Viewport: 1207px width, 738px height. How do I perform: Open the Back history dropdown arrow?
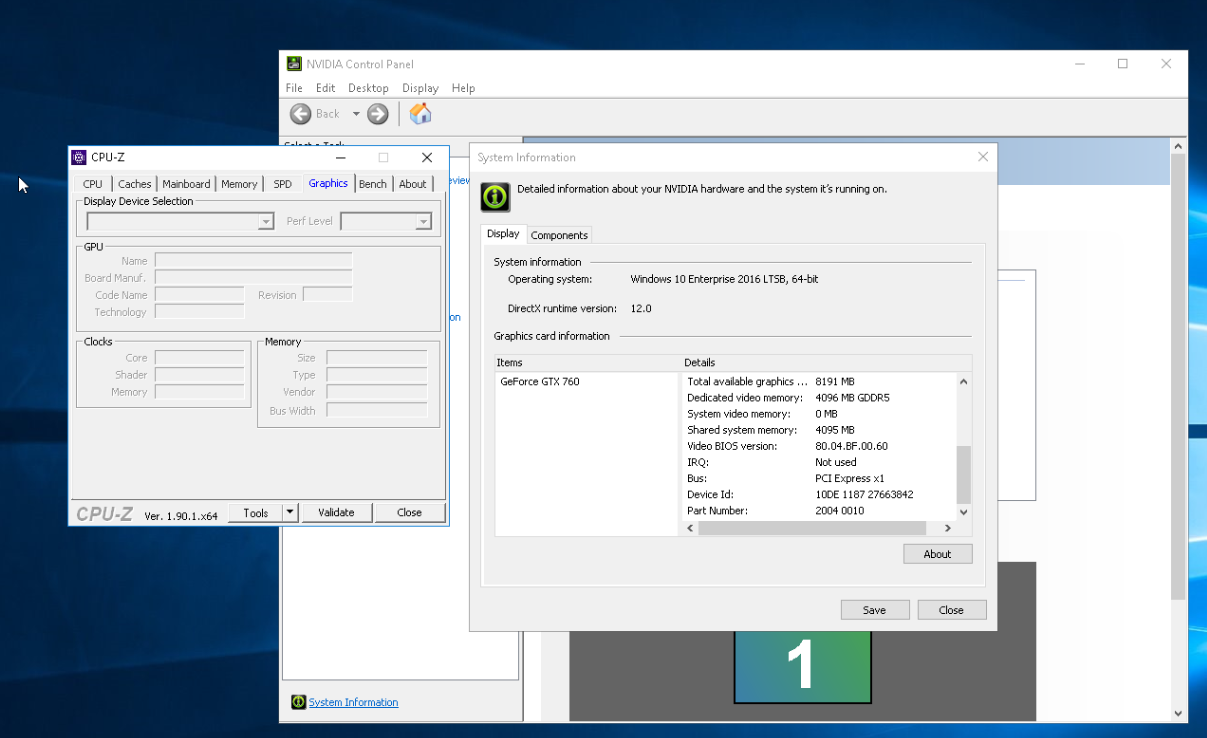pyautogui.click(x=355, y=114)
